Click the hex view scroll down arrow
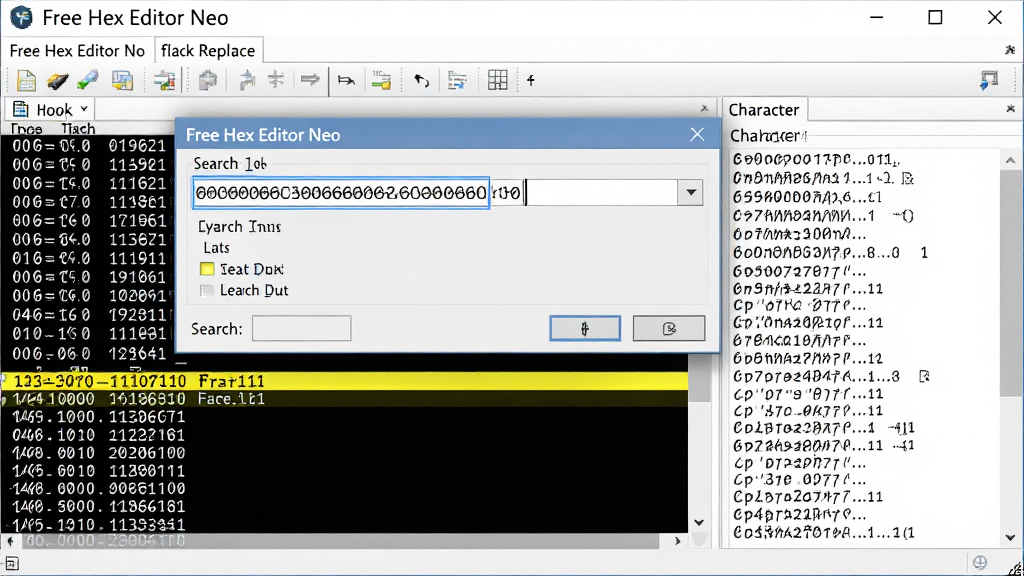1024x576 pixels. [x=699, y=522]
